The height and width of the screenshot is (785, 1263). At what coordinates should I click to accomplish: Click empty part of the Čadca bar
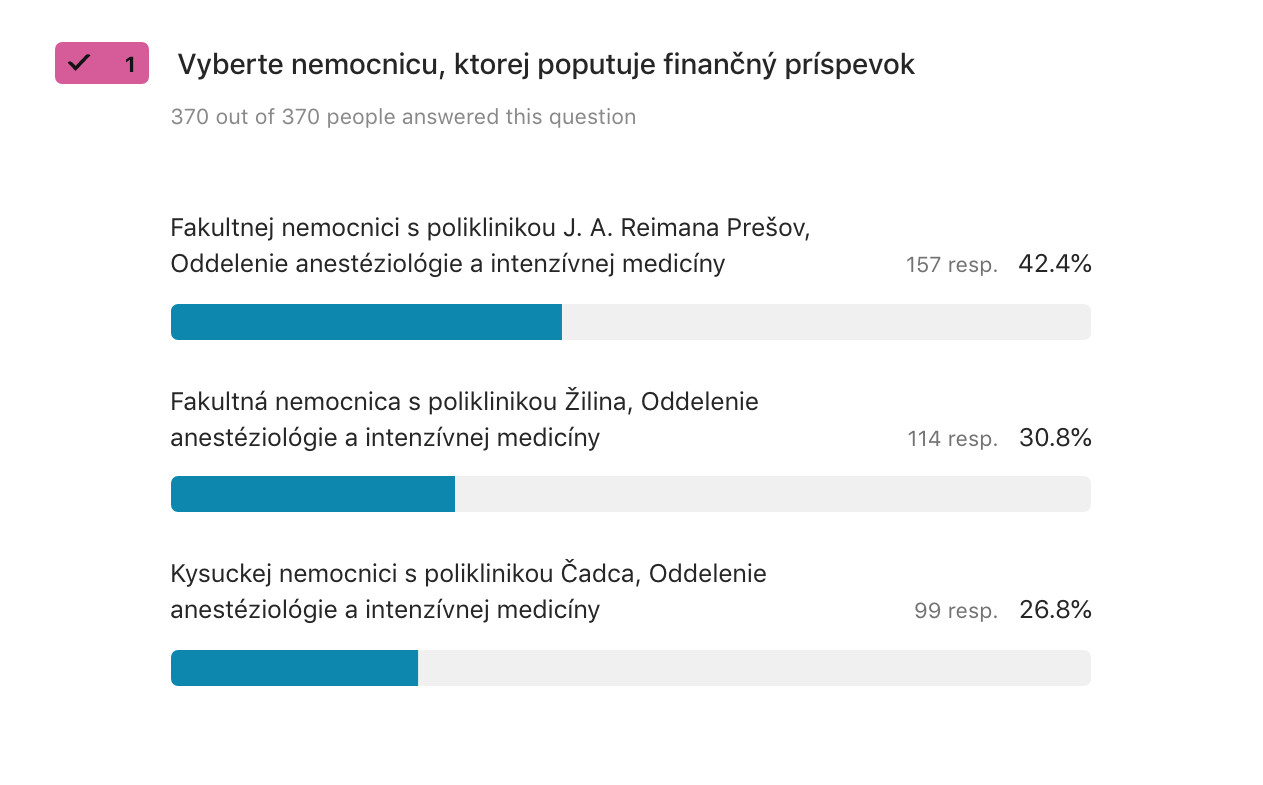pyautogui.click(x=754, y=668)
